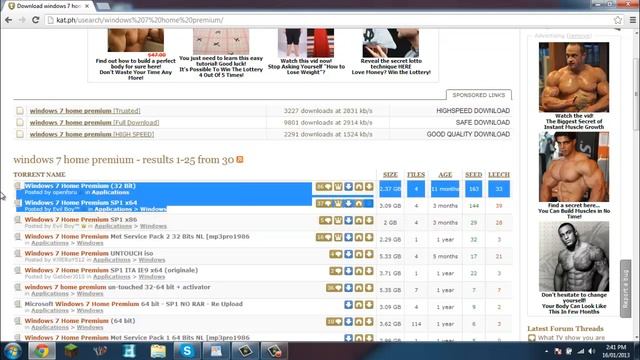
Task: Click HIGHSPEED DOWNLOAD sponsored link
Action: 473,111
